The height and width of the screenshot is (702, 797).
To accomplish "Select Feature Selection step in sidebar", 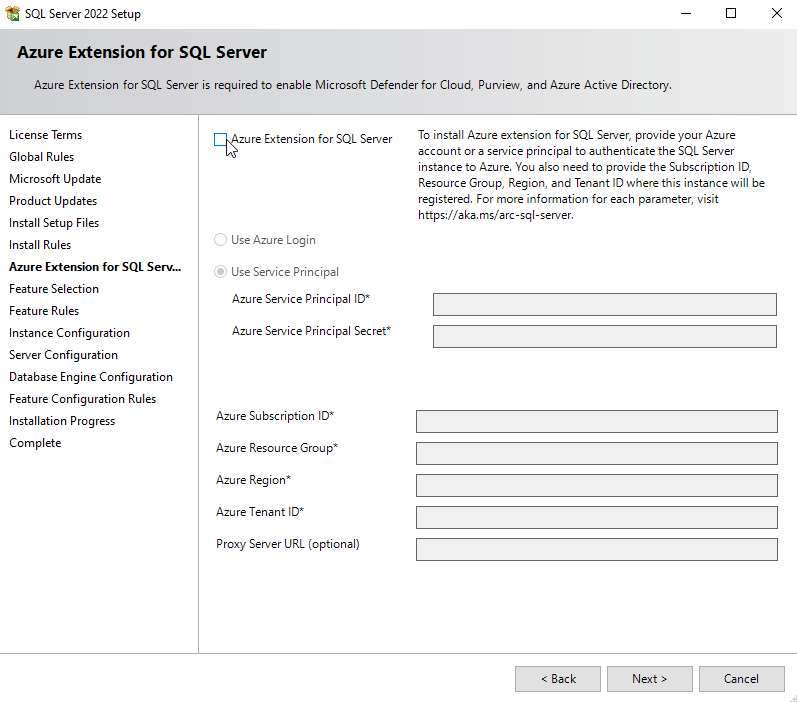I will [54, 289].
